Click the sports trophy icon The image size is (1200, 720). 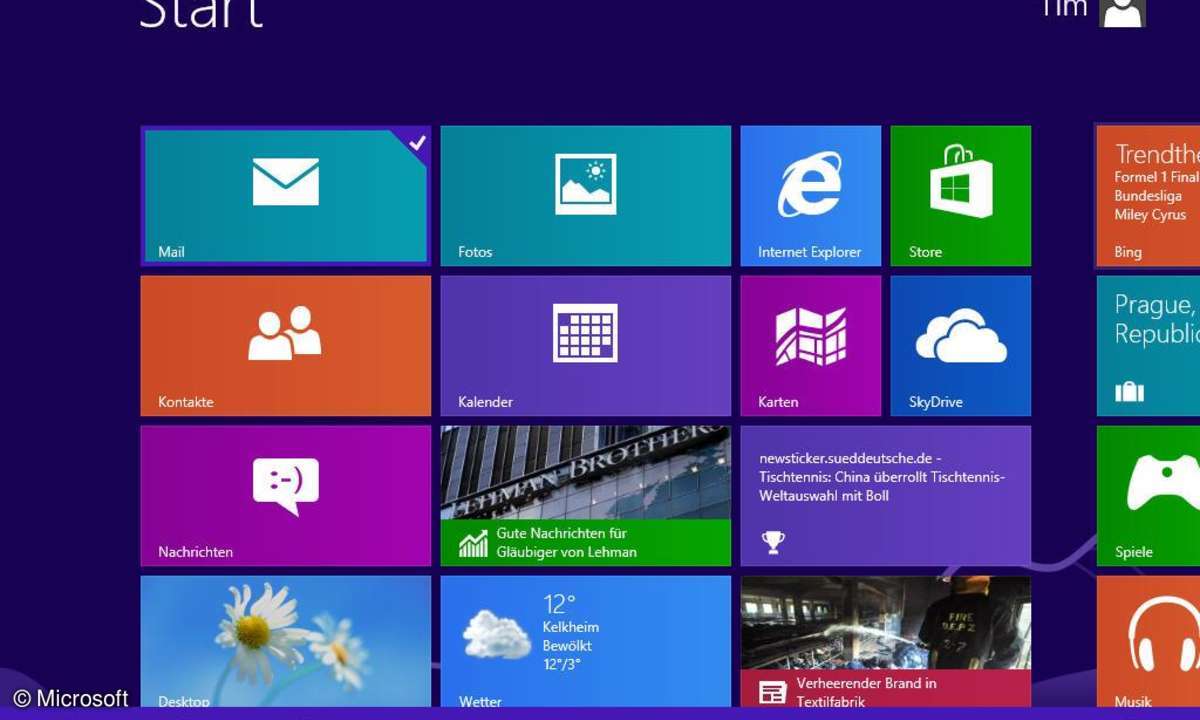click(772, 542)
